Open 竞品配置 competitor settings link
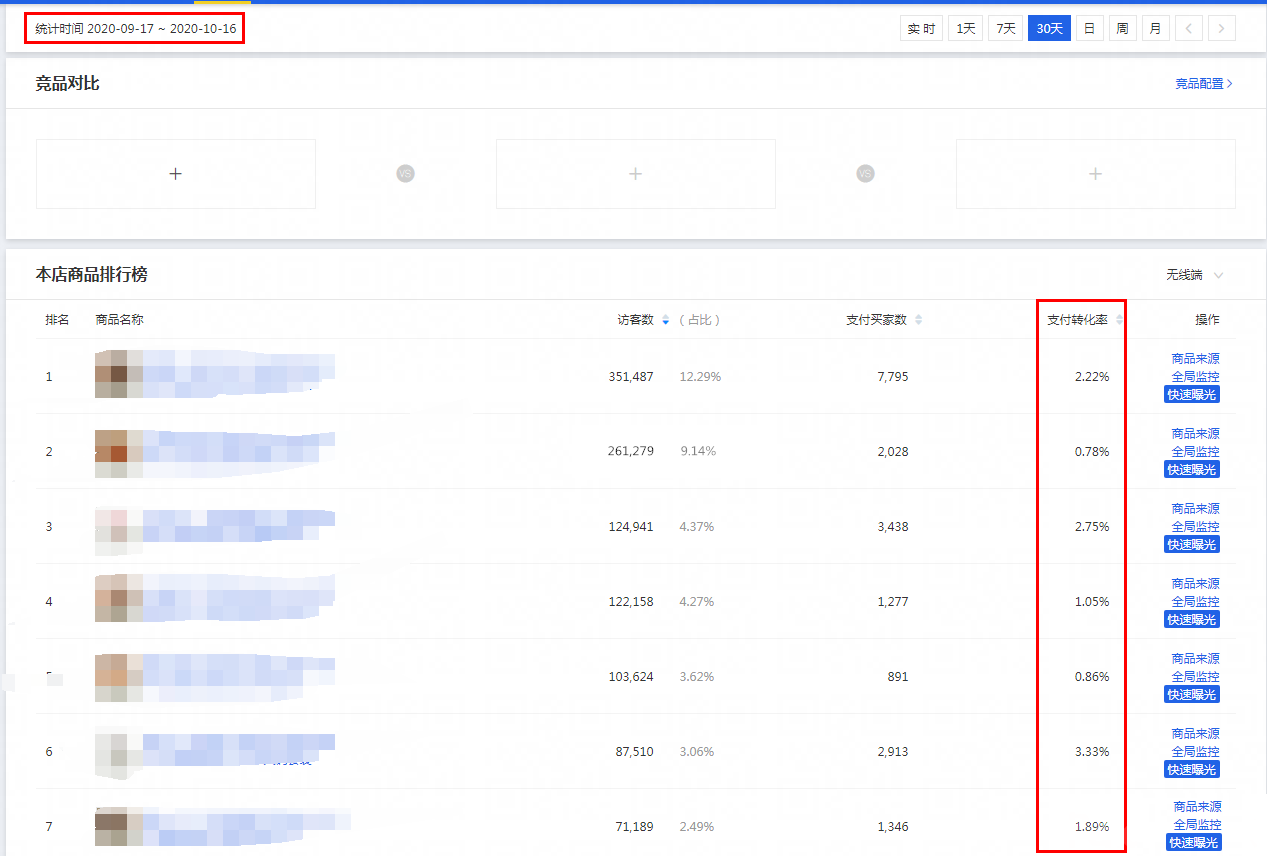The width and height of the screenshot is (1267, 856). pos(1203,84)
